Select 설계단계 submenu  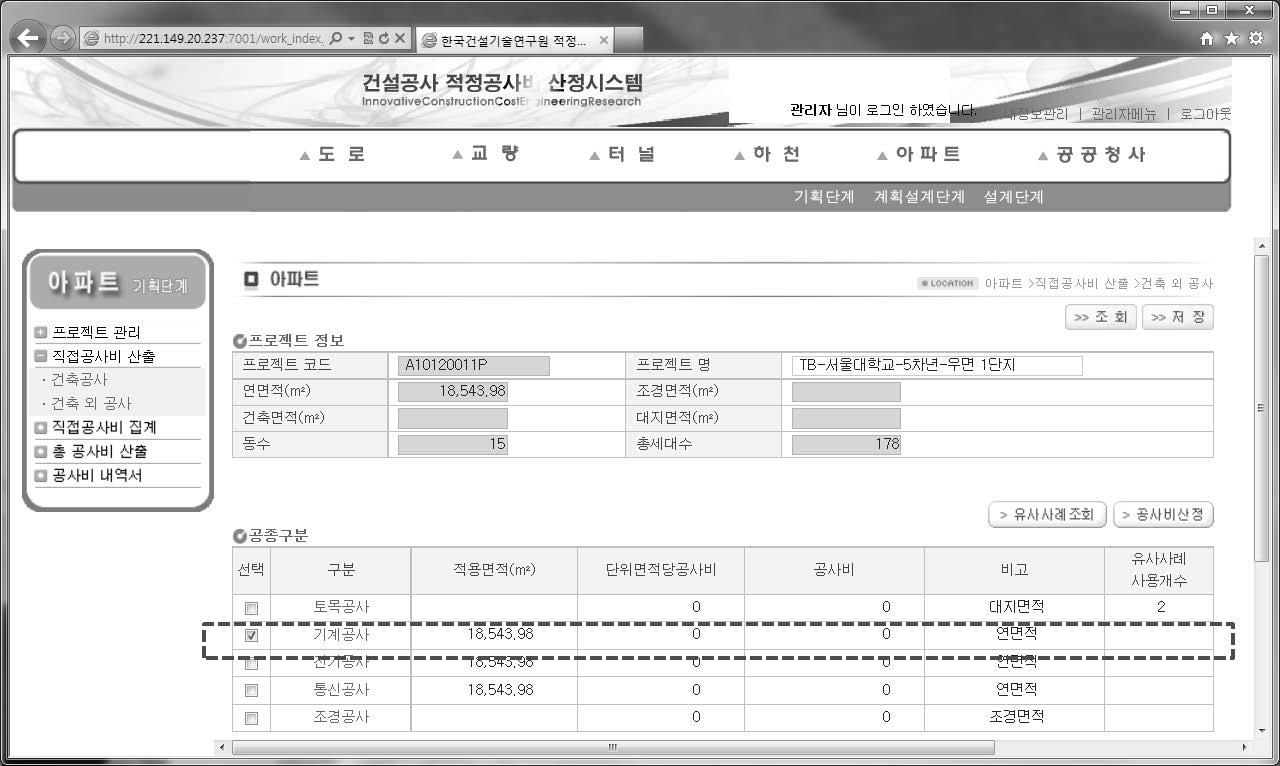click(1013, 197)
